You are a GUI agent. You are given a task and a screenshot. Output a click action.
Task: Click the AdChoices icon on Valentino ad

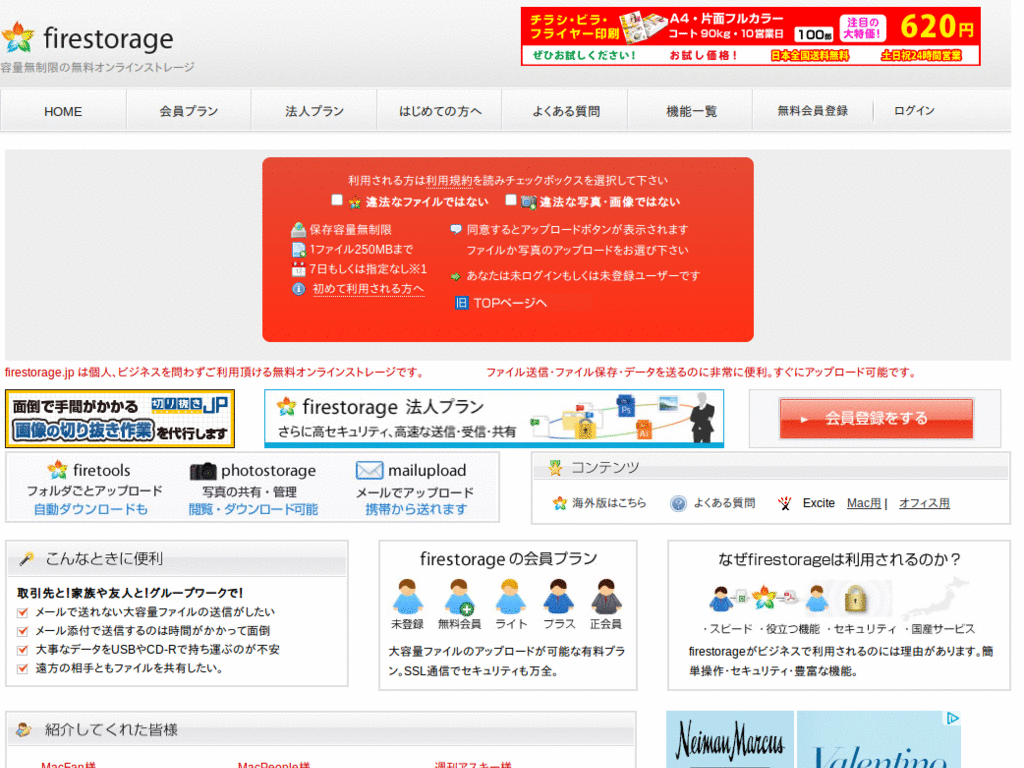[x=953, y=718]
